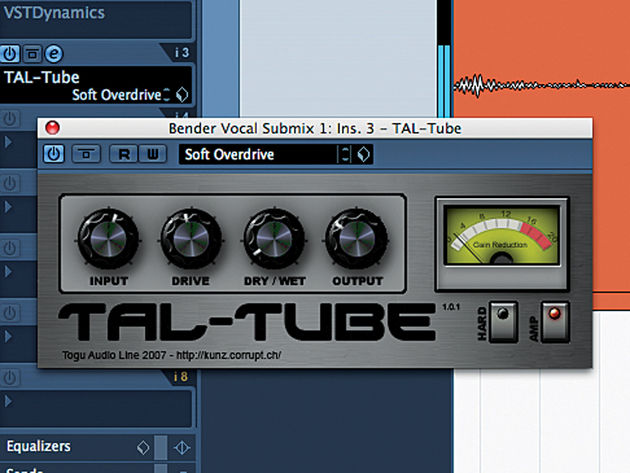This screenshot has width=630, height=473.
Task: Open preset management diamond icon in plugin toolbar
Action: tap(363, 155)
